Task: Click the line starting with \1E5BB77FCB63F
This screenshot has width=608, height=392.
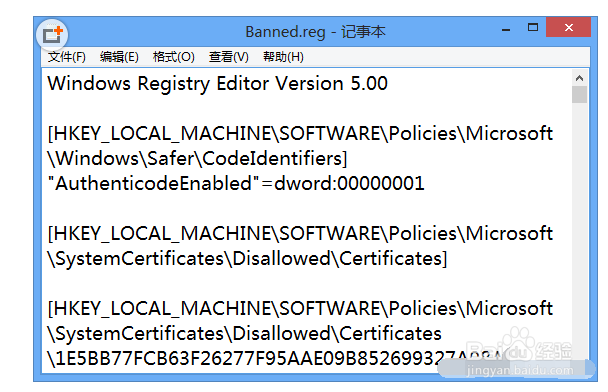Action: (x=275, y=358)
